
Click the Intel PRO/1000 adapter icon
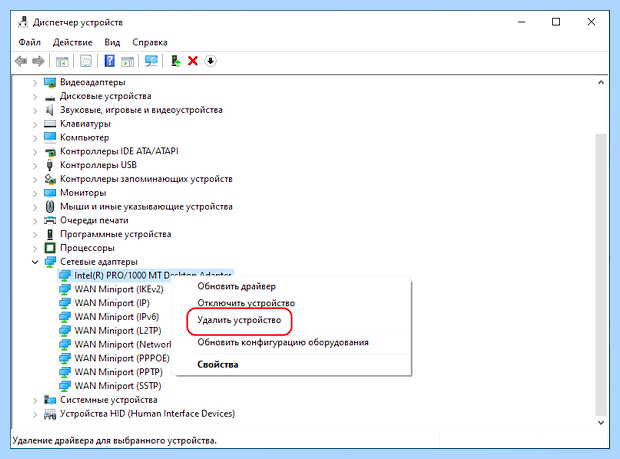pos(64,276)
